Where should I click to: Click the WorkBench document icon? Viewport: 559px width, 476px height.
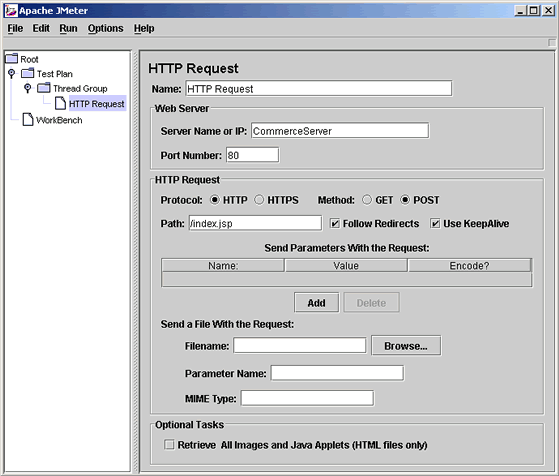tap(28, 119)
